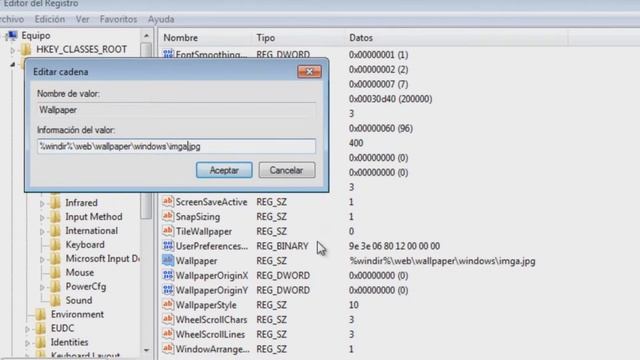The width and height of the screenshot is (640, 360).
Task: Select the Environment registry key
Action: pos(77,315)
